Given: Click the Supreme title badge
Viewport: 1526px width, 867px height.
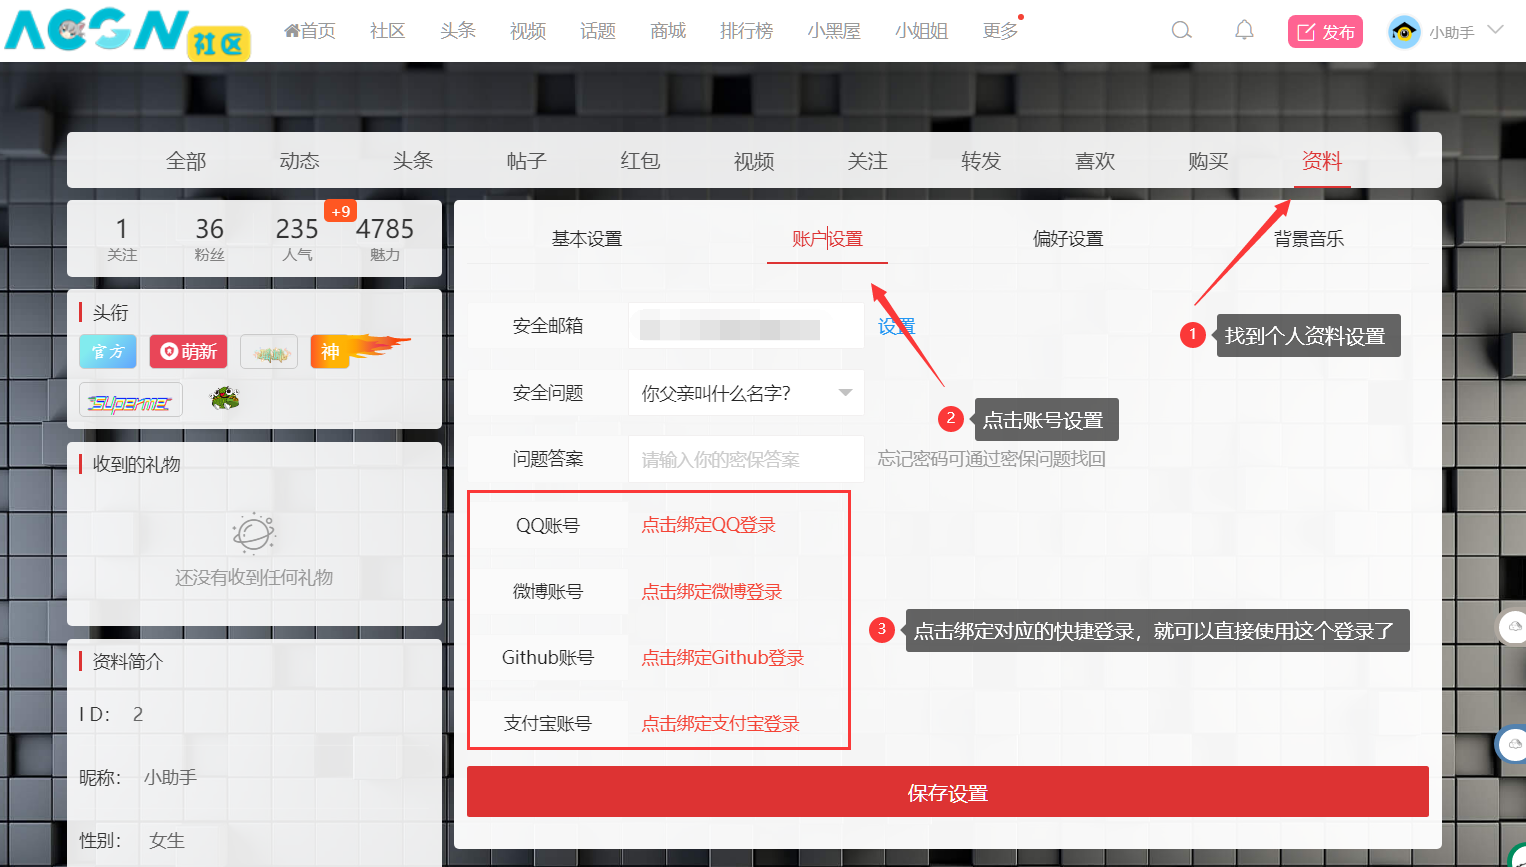Looking at the screenshot, I should (130, 402).
